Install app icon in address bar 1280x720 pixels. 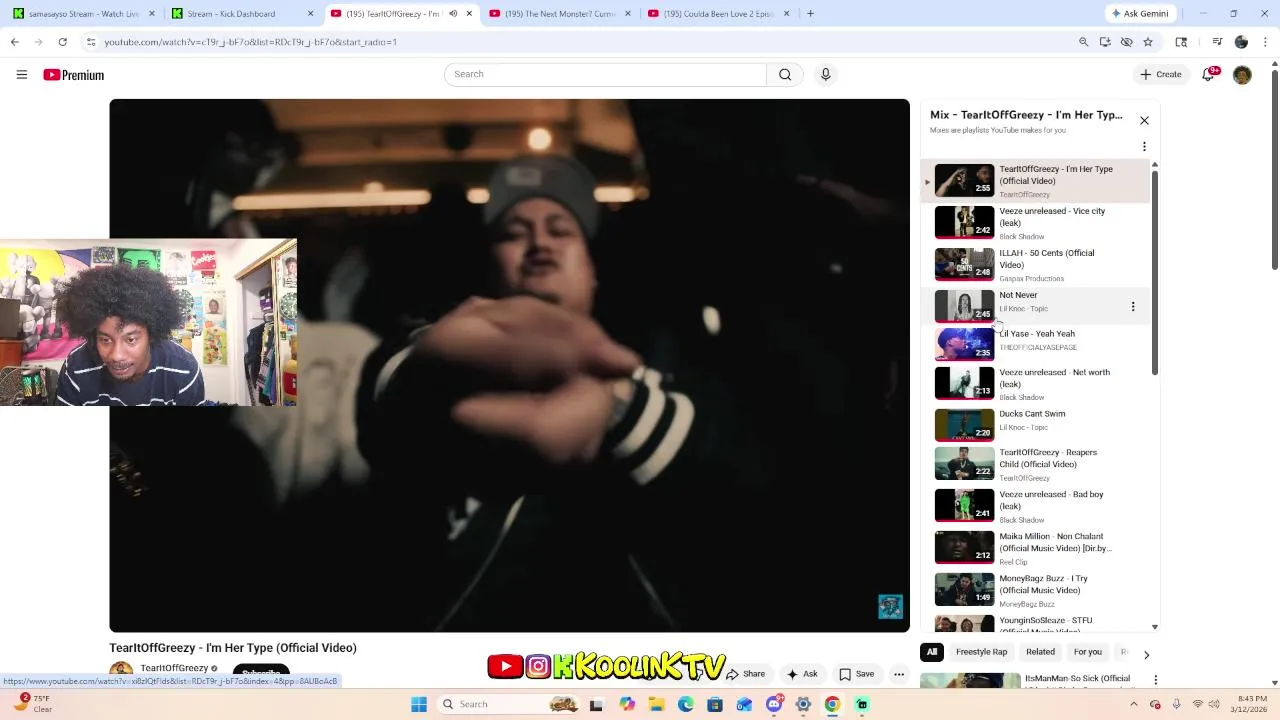click(1105, 42)
